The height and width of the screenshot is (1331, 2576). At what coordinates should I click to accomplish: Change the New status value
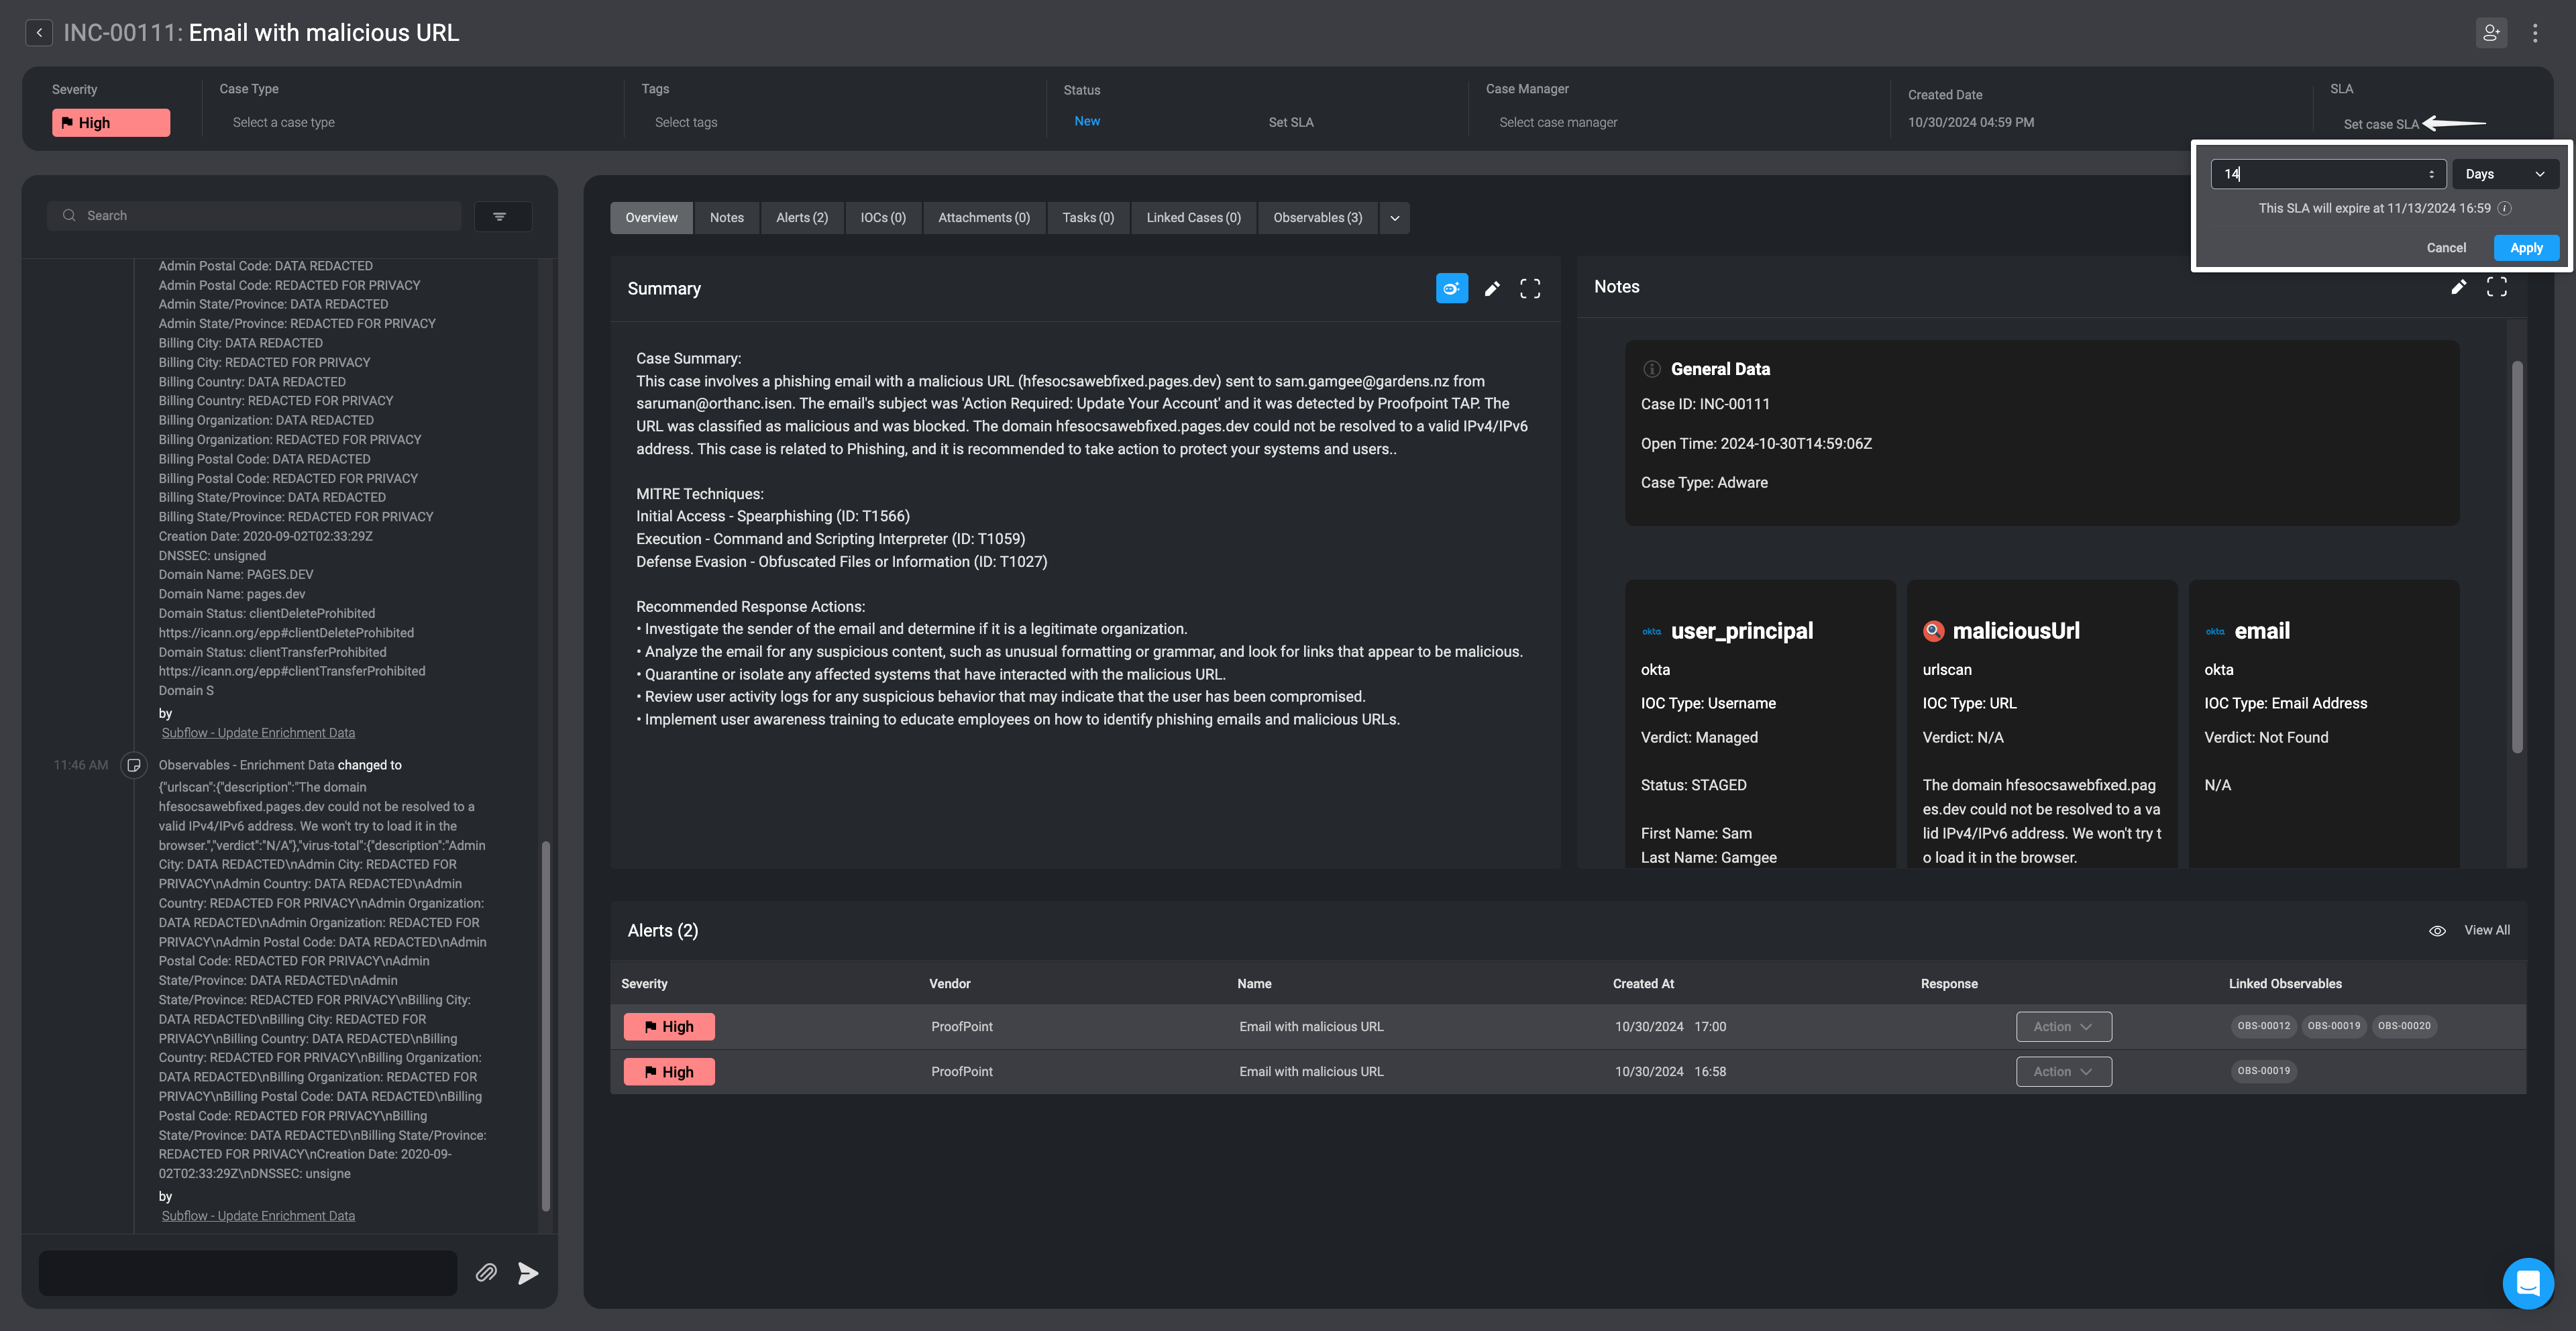(1087, 121)
